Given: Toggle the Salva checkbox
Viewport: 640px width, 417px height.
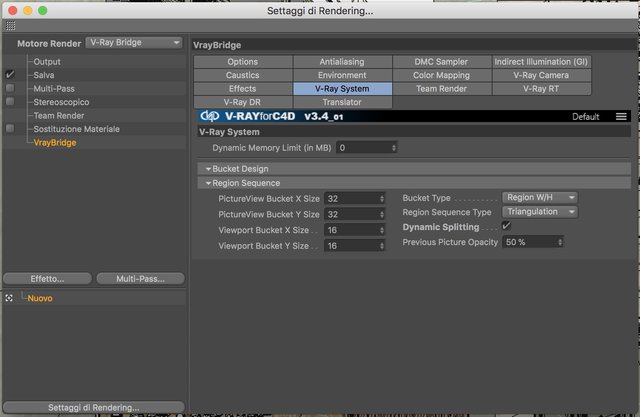Looking at the screenshot, I should coord(10,75).
